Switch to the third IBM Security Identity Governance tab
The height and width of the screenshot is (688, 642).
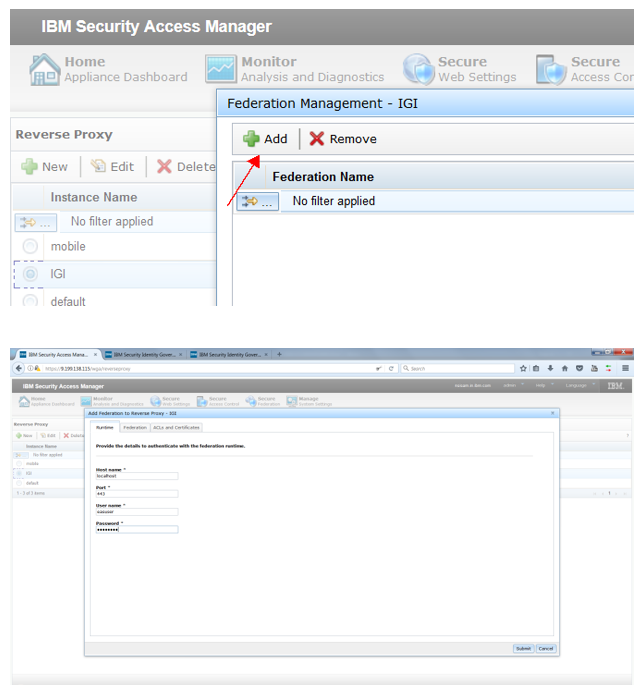pyautogui.click(x=230, y=355)
